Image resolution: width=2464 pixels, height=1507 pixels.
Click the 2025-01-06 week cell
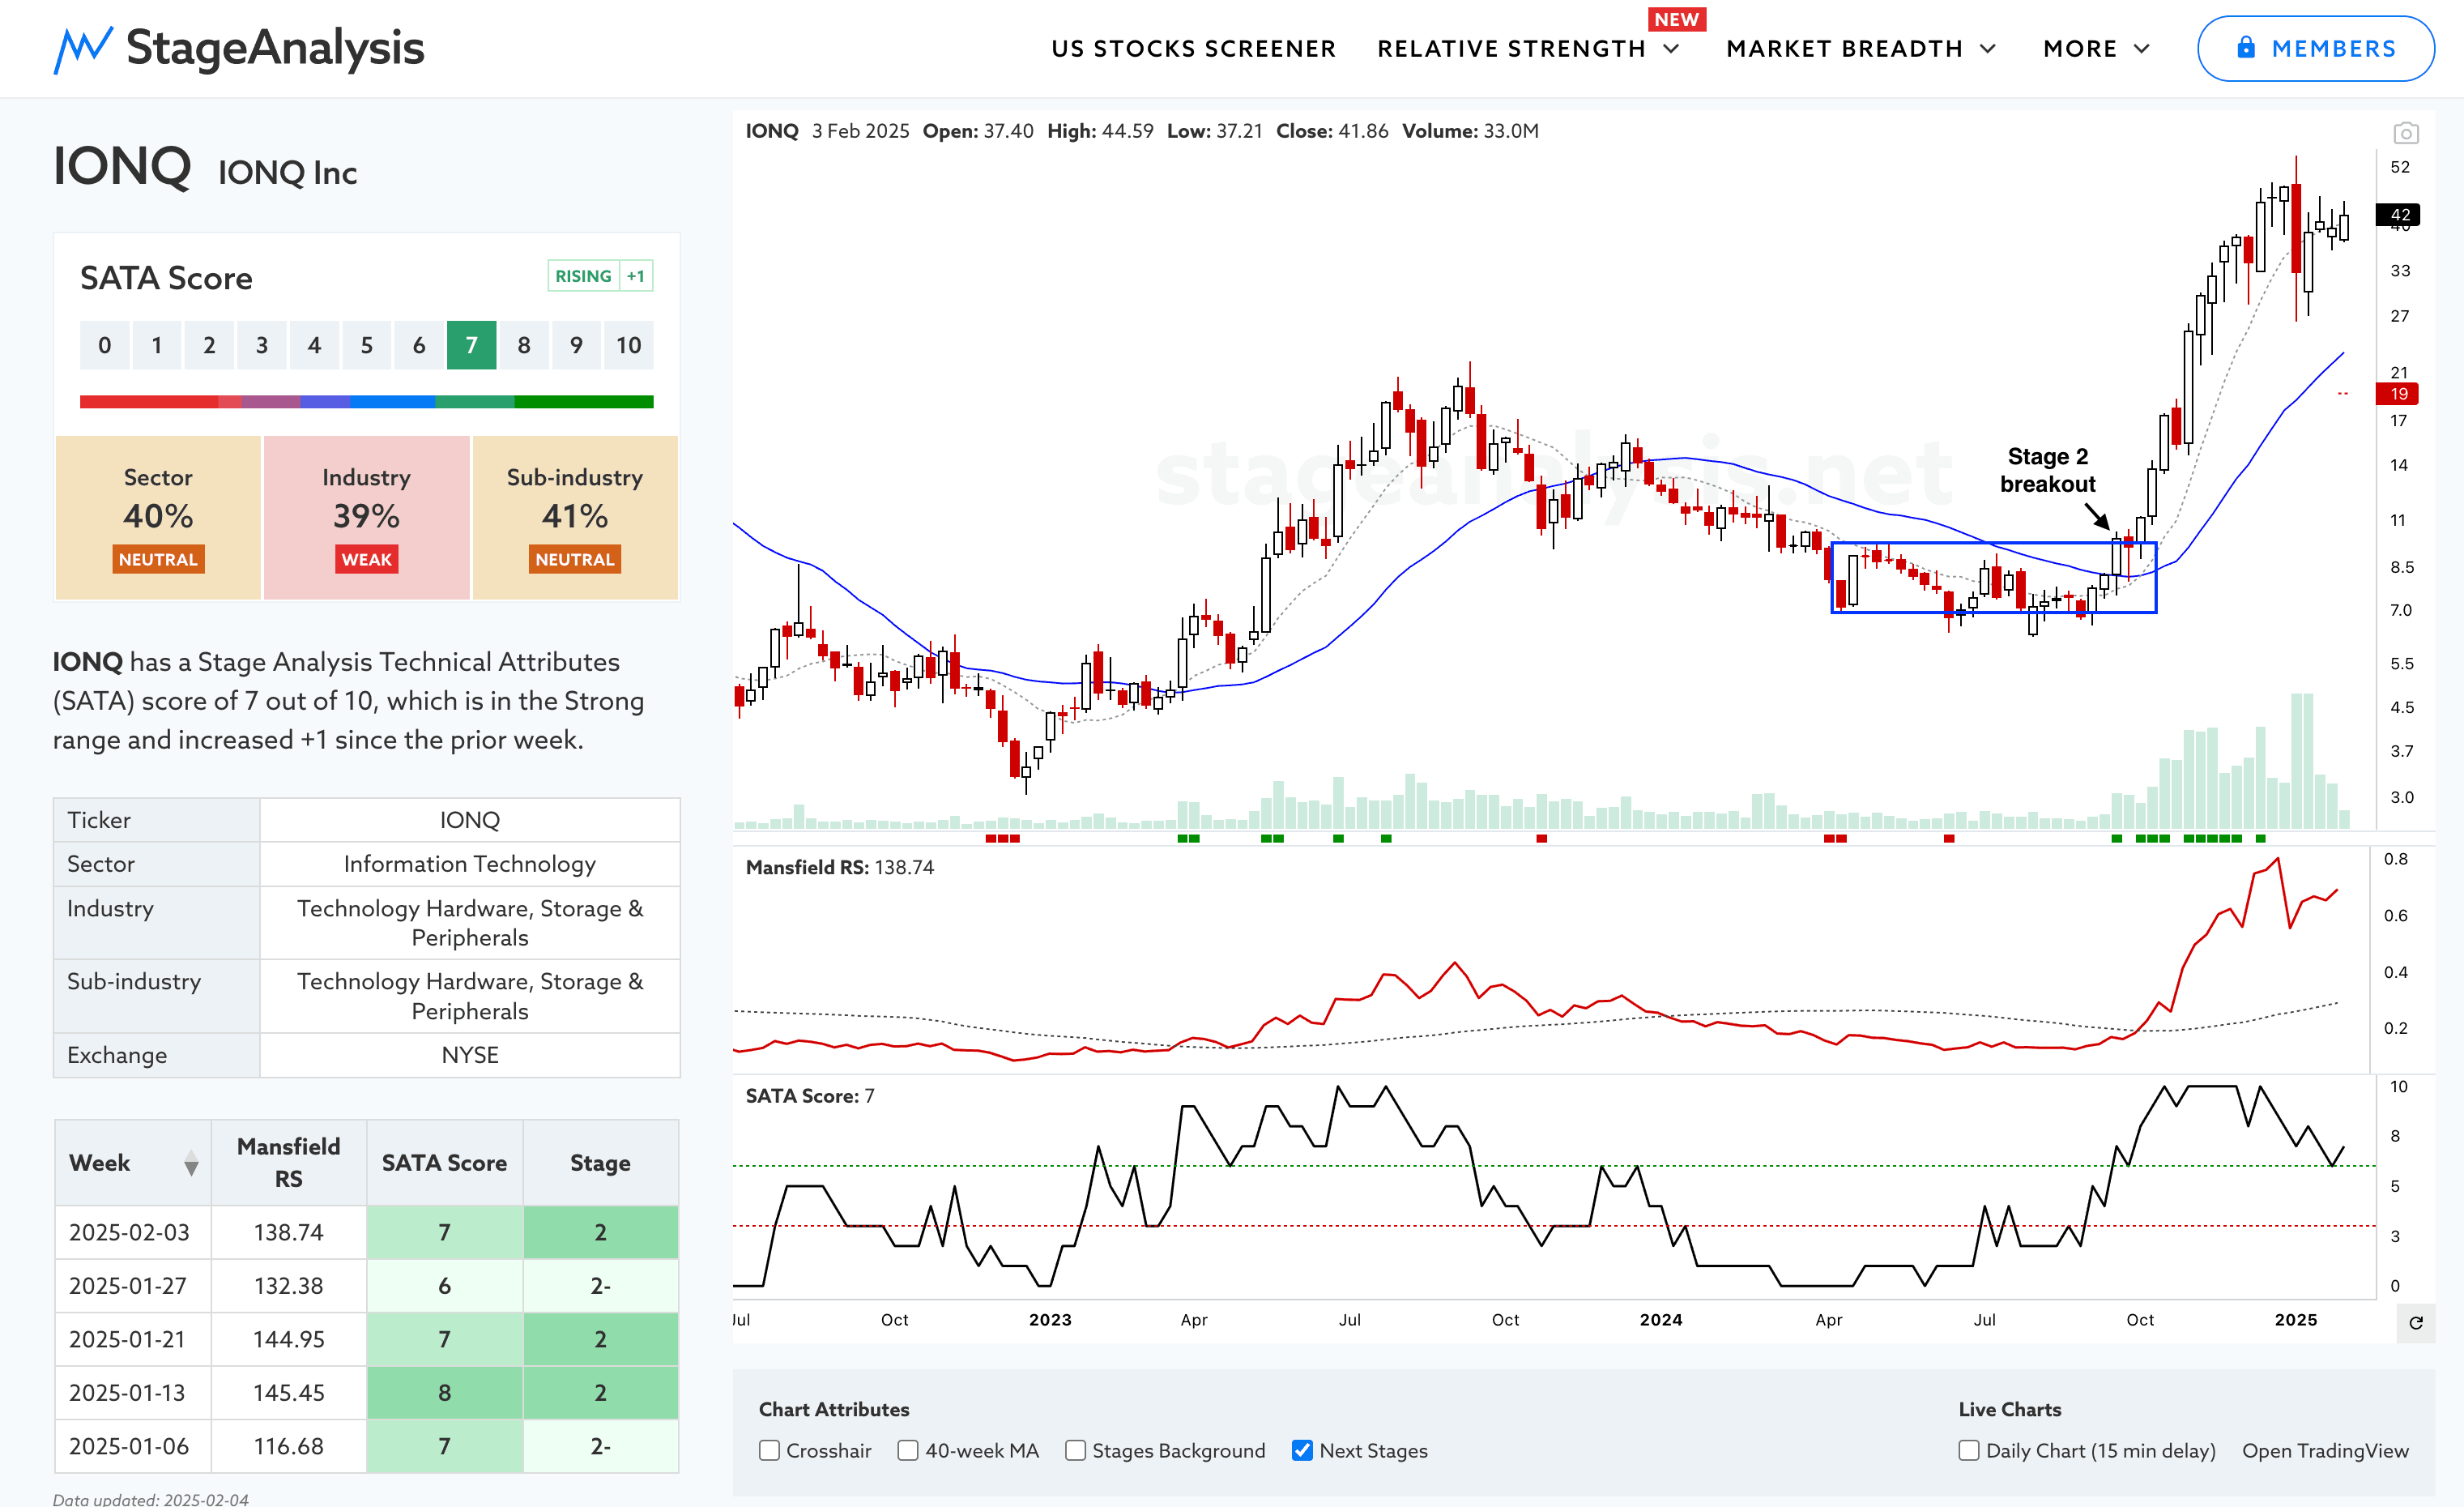click(x=133, y=1446)
